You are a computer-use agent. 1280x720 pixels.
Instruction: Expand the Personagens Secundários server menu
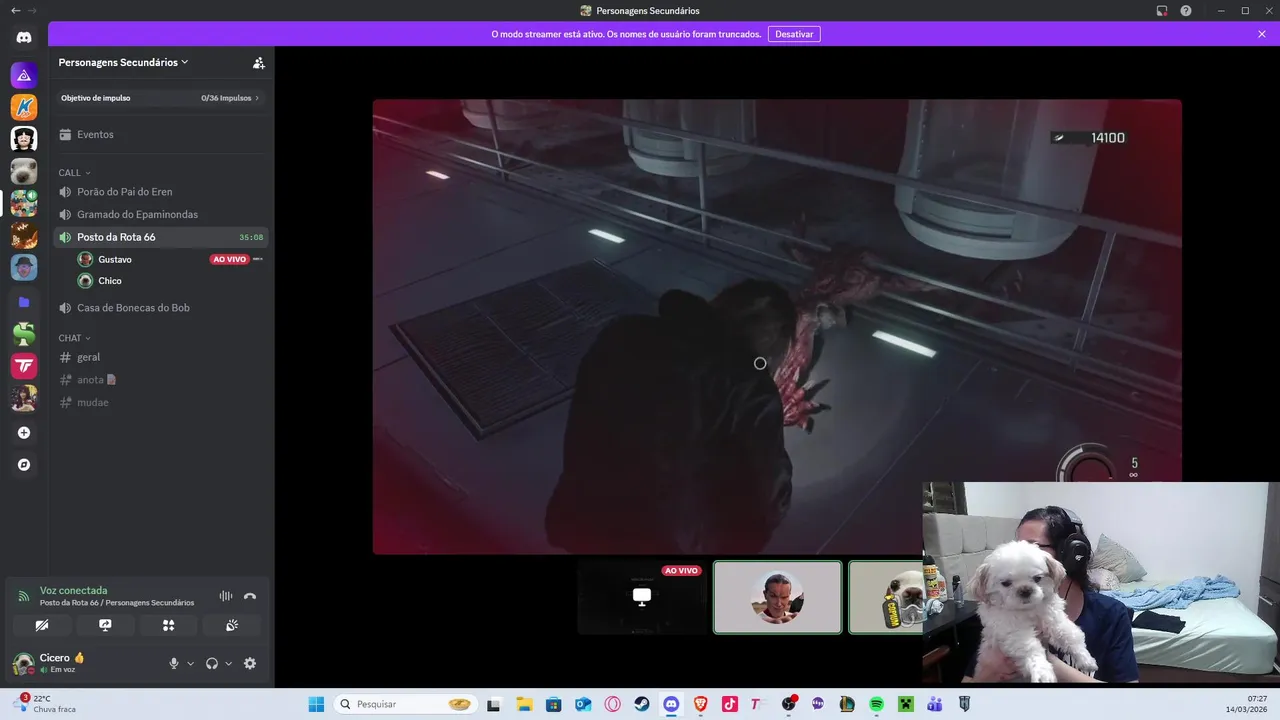coord(124,62)
